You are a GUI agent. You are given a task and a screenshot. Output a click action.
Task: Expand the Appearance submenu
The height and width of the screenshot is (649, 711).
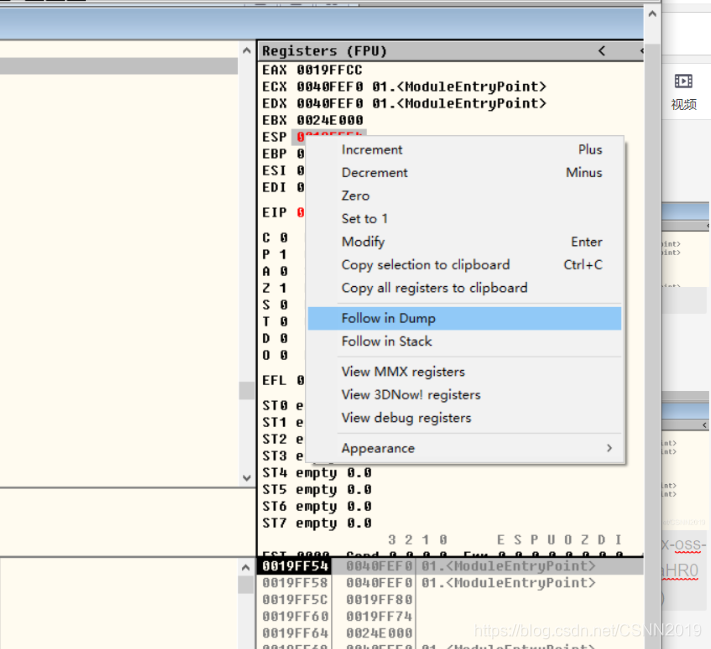tap(464, 449)
